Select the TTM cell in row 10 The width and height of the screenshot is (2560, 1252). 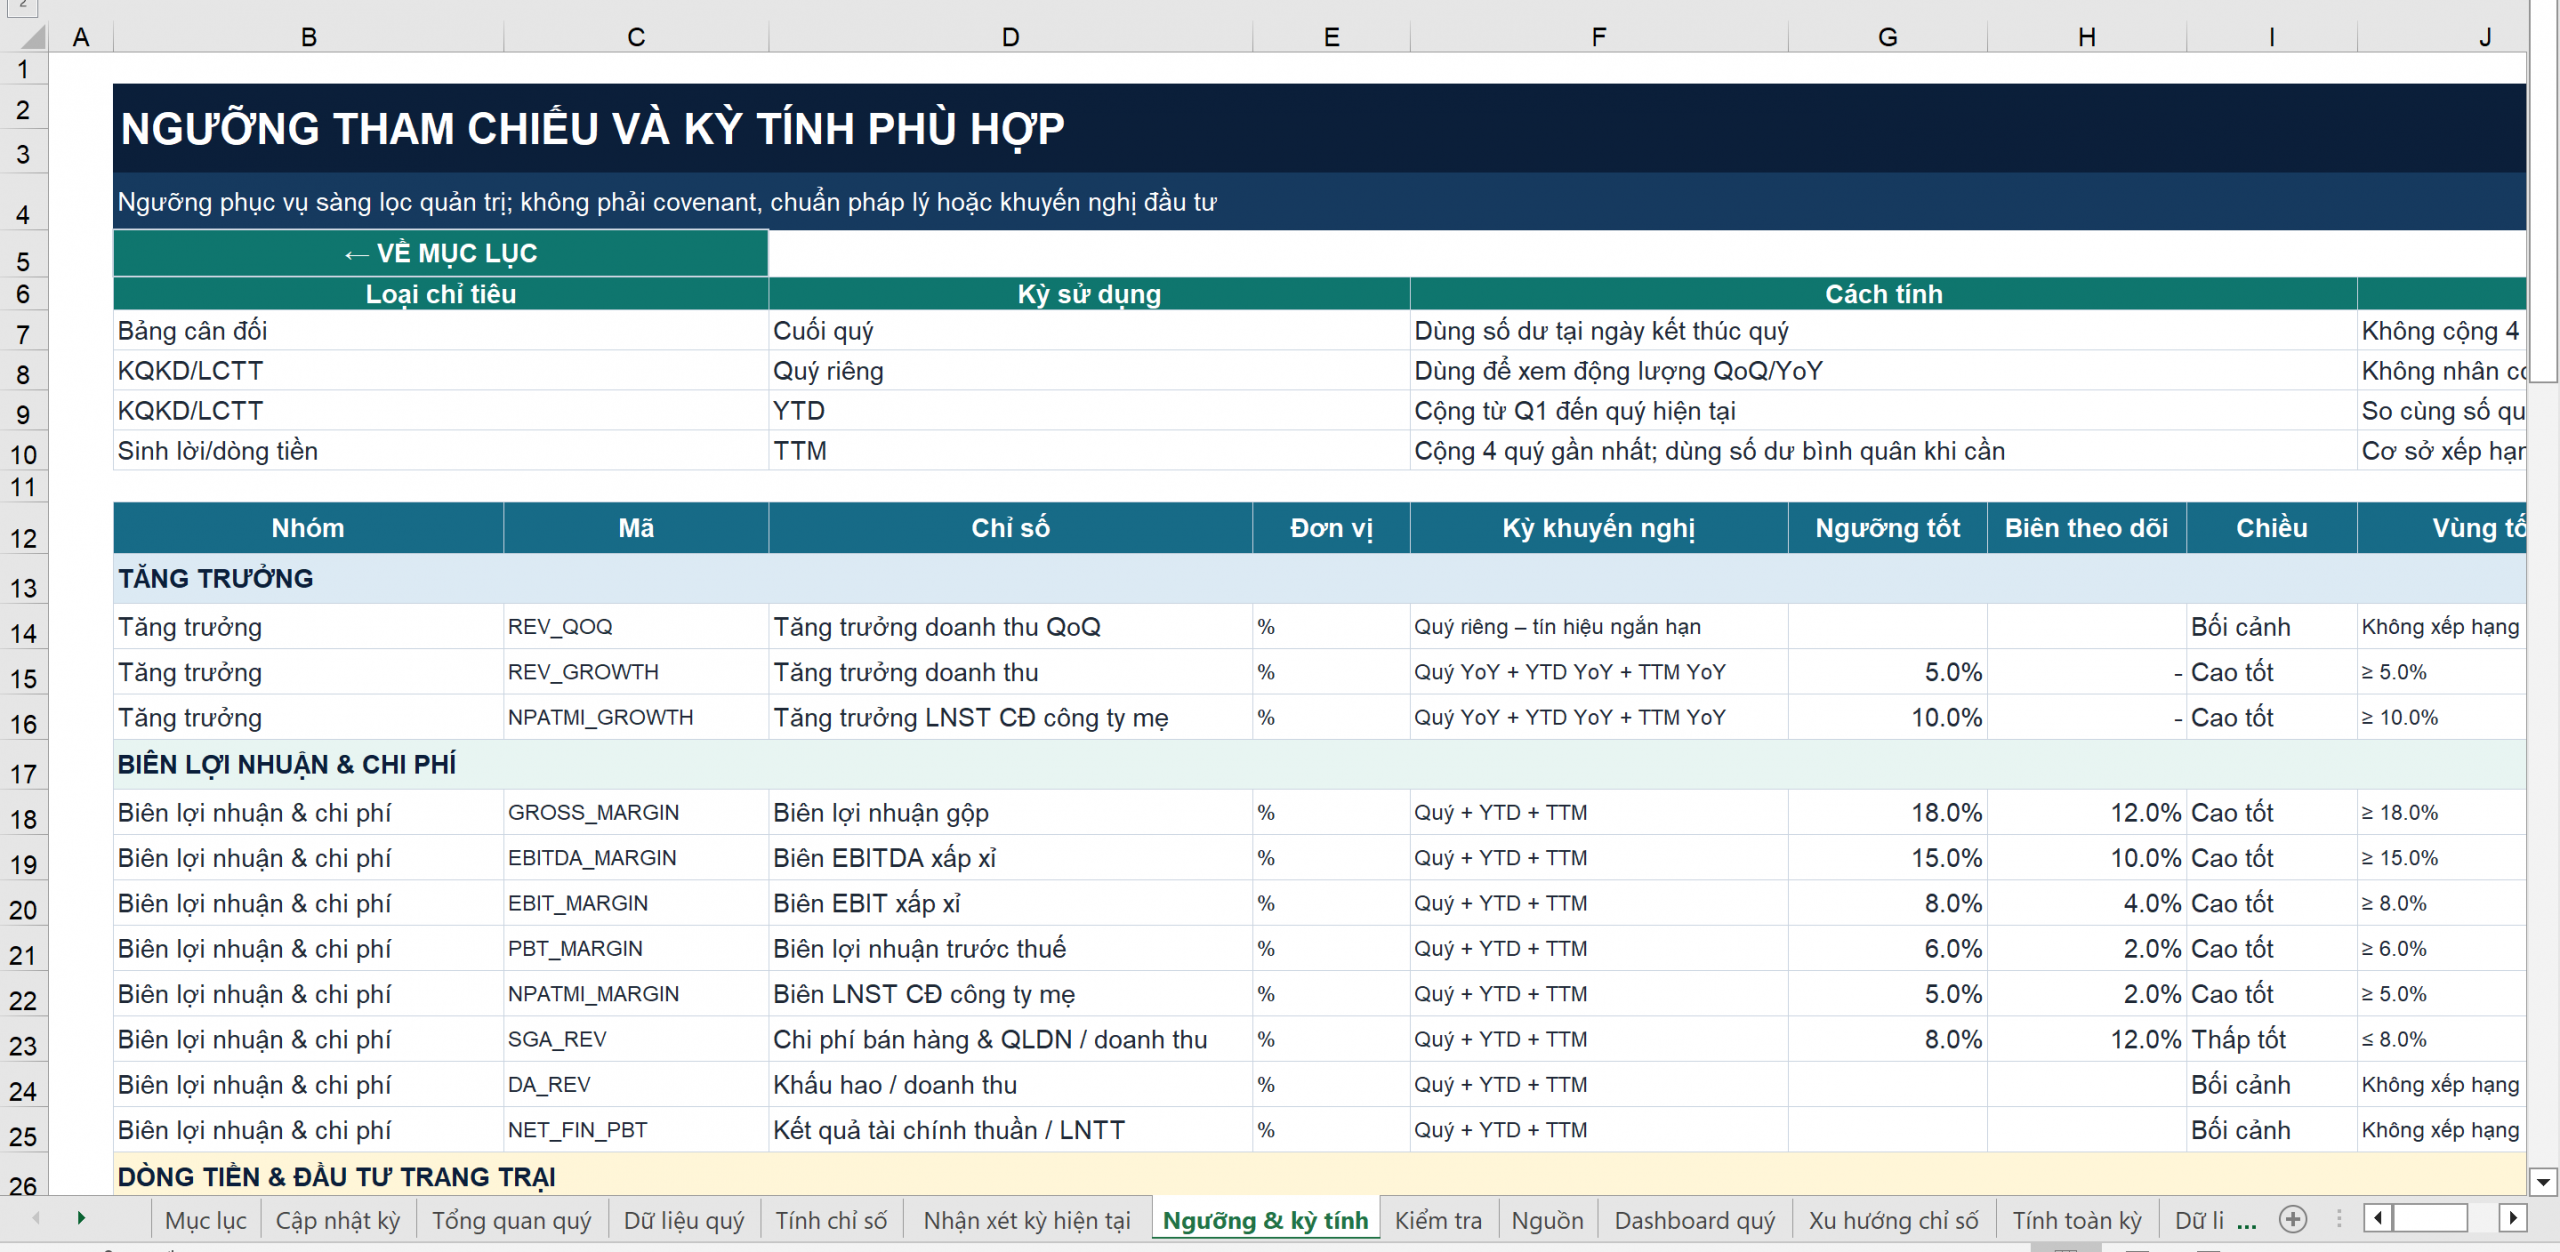tap(1089, 451)
